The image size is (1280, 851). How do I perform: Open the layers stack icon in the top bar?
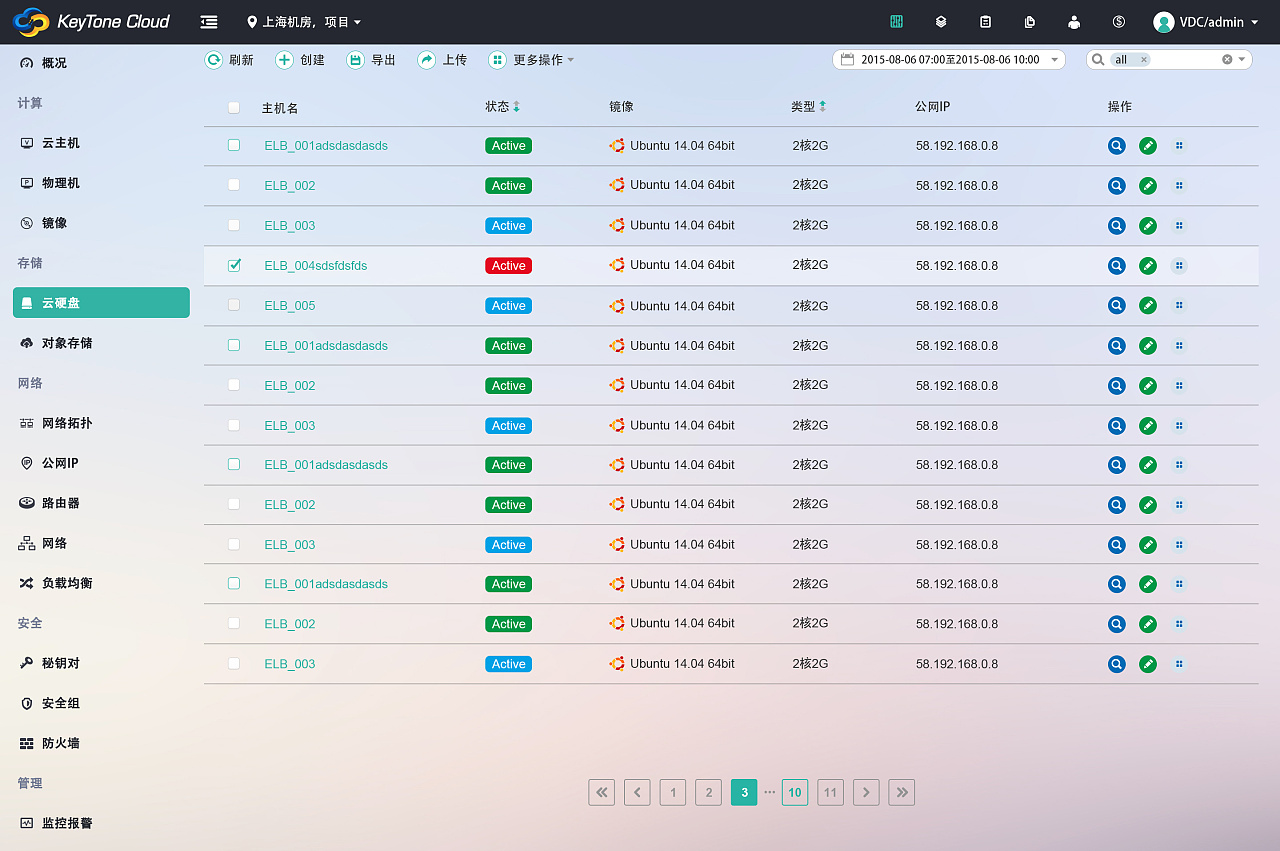941,21
